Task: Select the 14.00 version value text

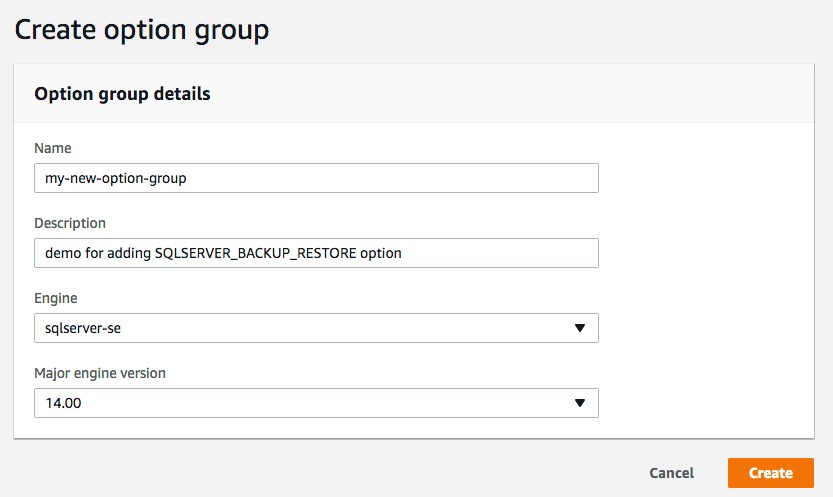Action: (x=63, y=403)
